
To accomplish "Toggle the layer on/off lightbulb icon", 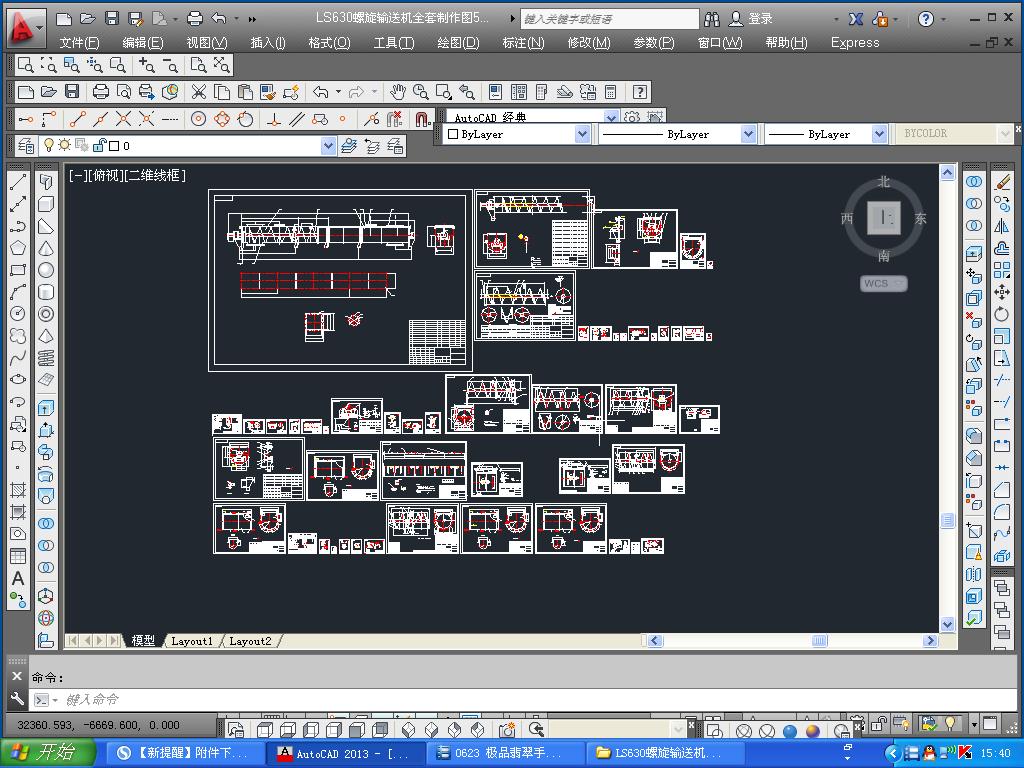I will pos(49,146).
